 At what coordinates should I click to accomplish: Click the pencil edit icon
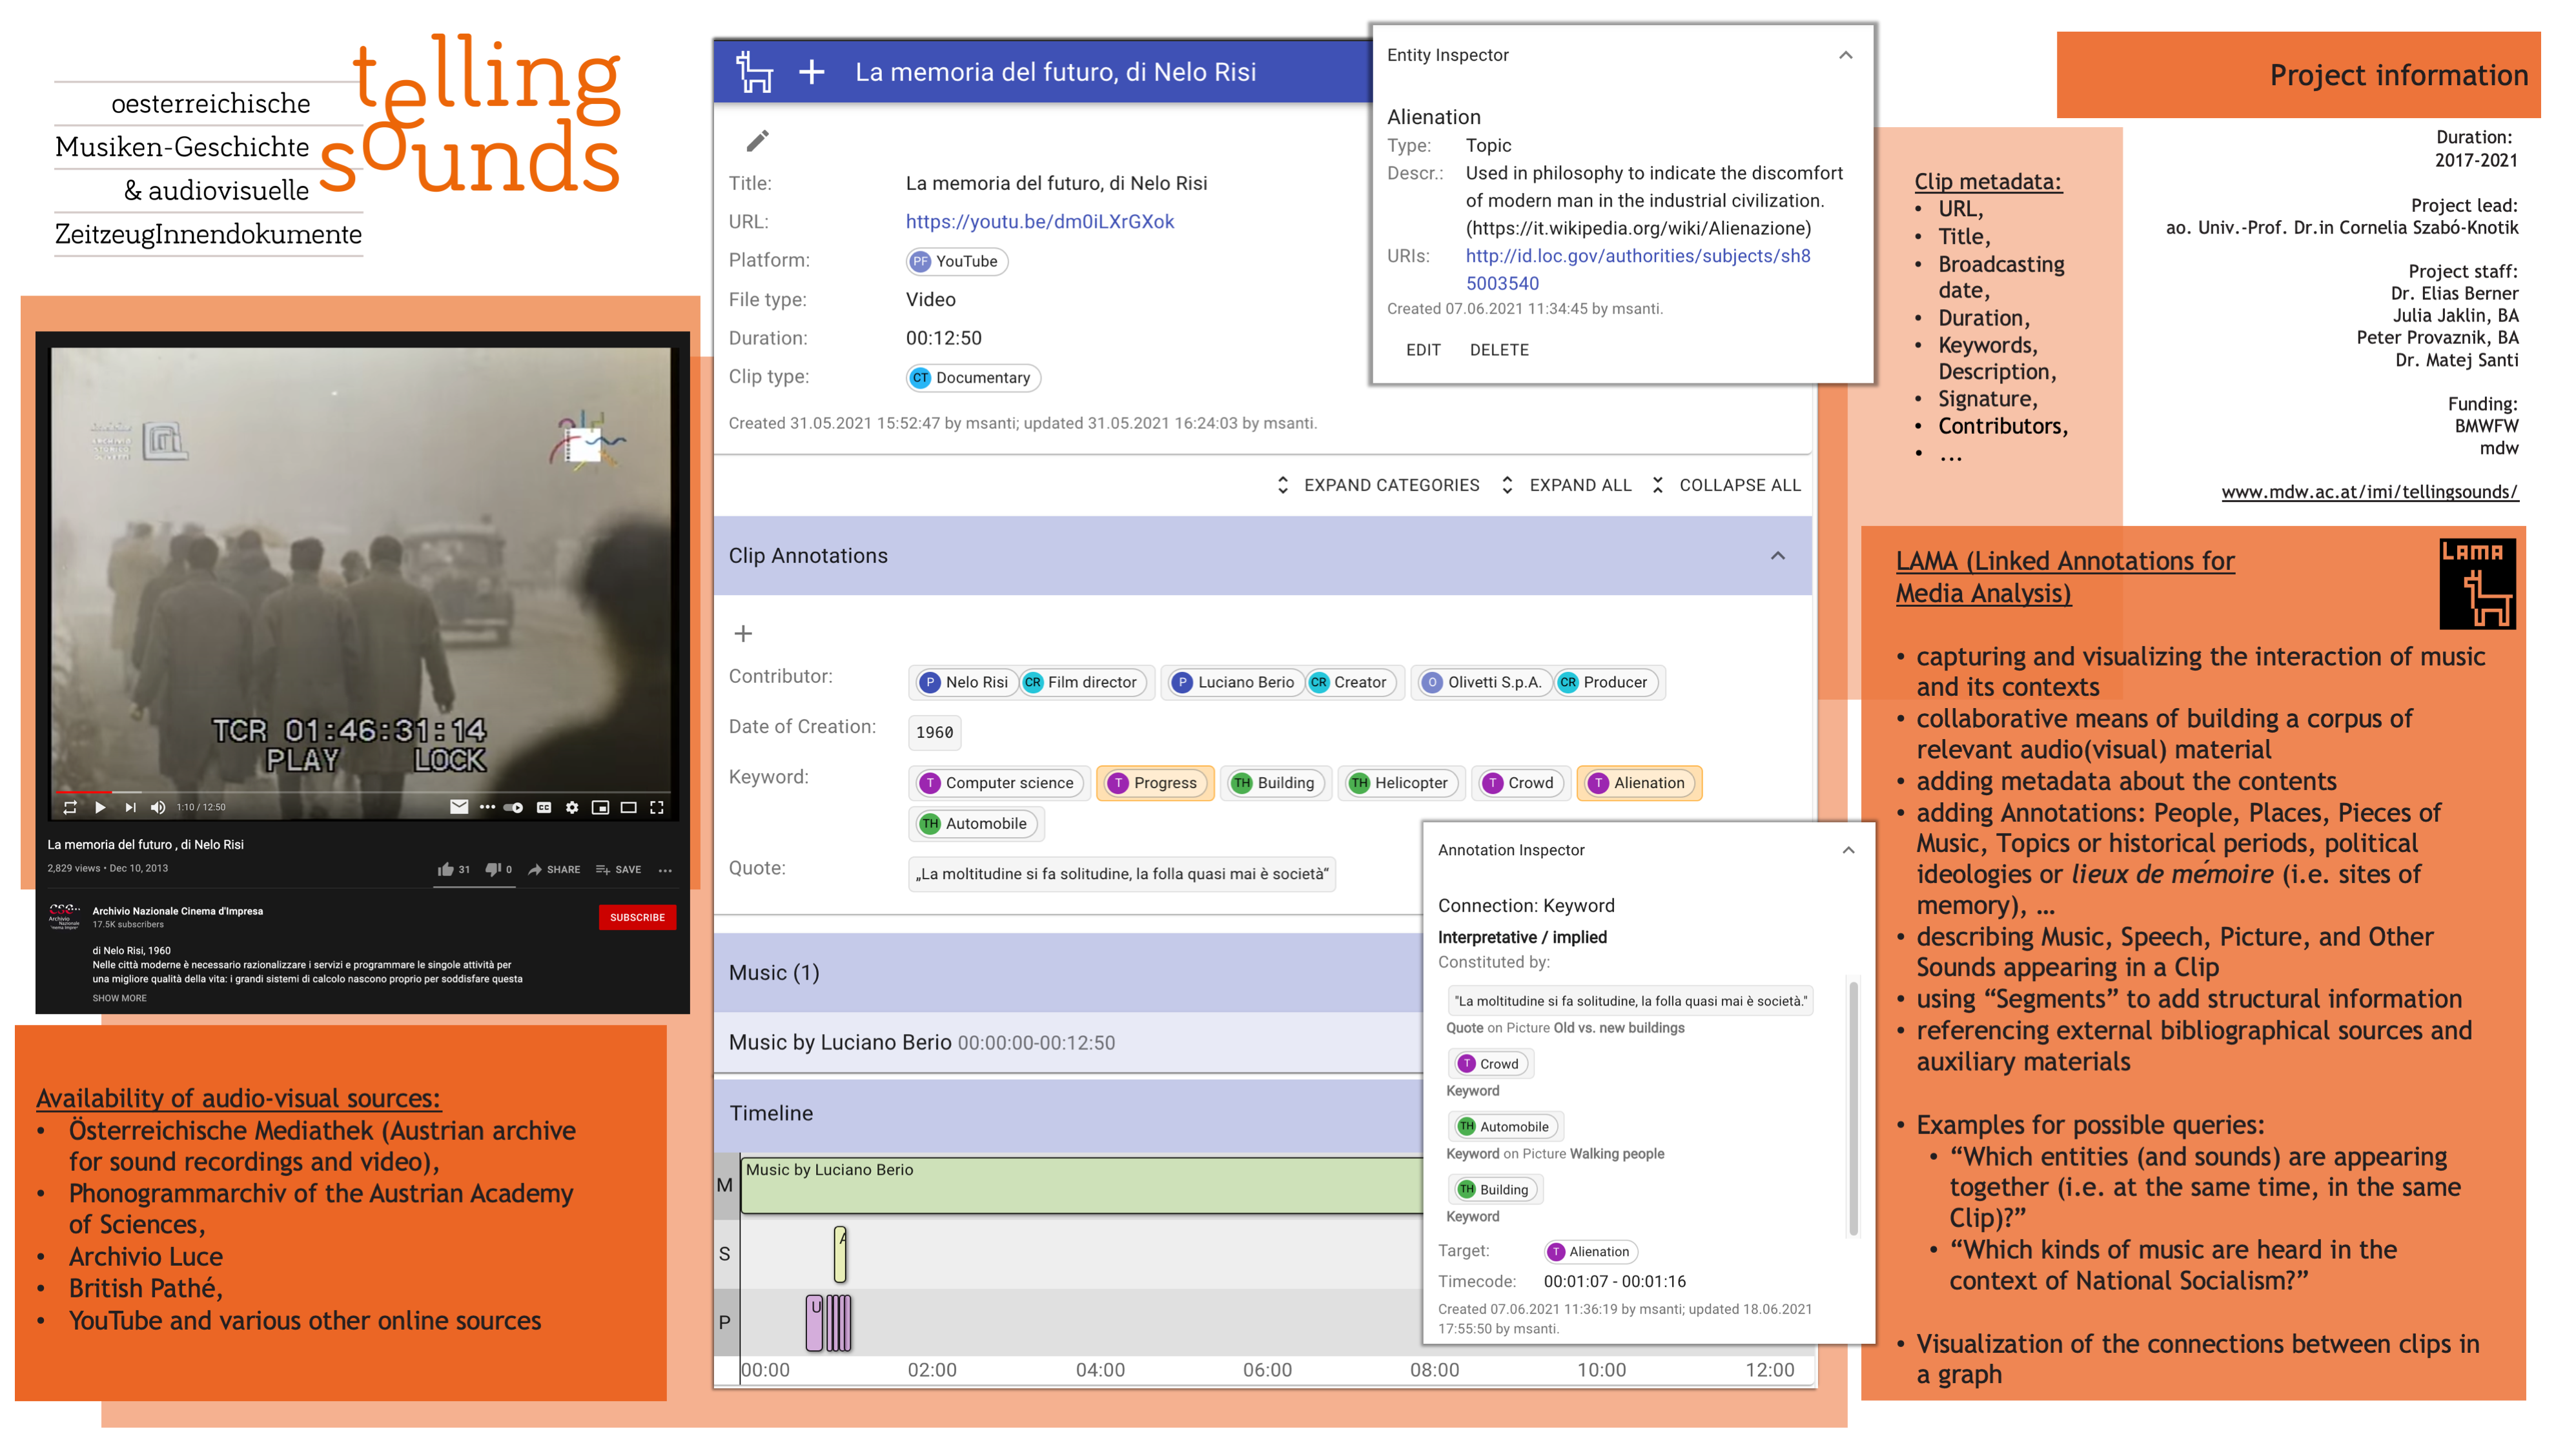tap(757, 141)
